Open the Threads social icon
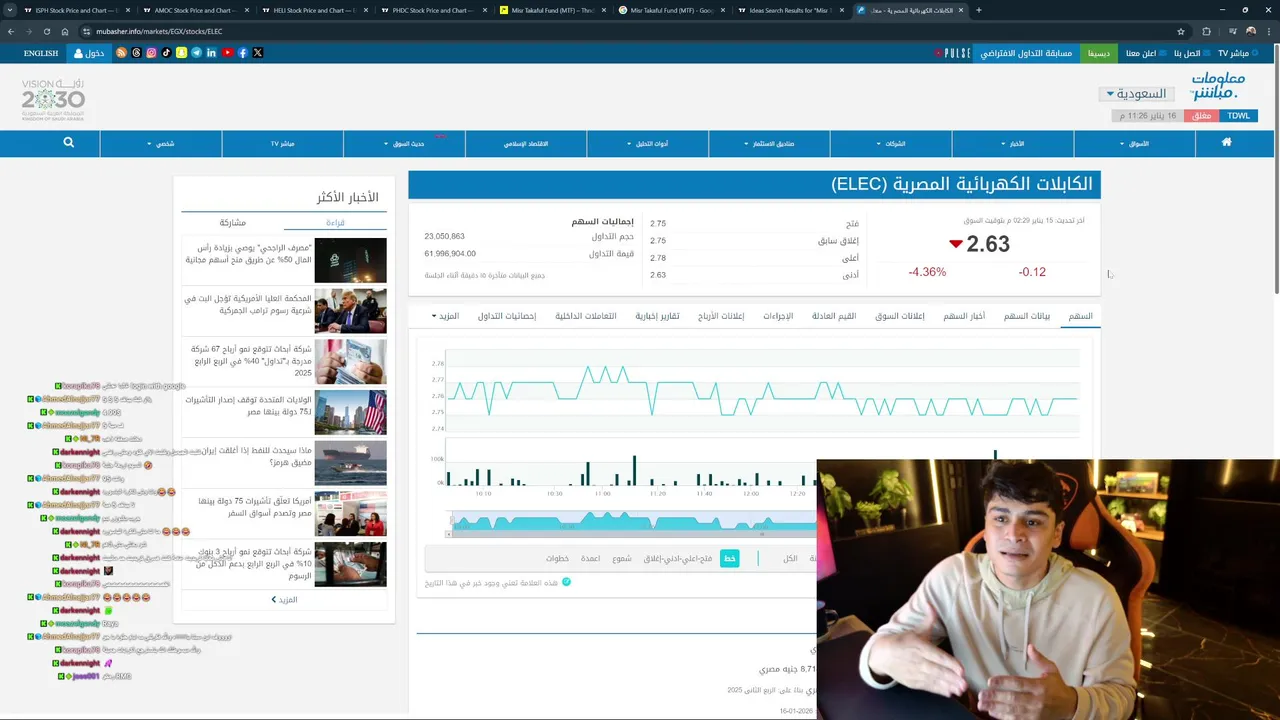Screen dimensions: 1280x720 click(136, 53)
